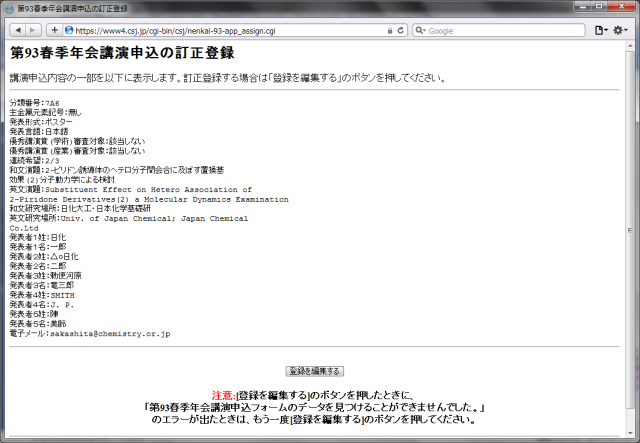
Task: Click the red 注意 warning text
Action: coord(223,396)
